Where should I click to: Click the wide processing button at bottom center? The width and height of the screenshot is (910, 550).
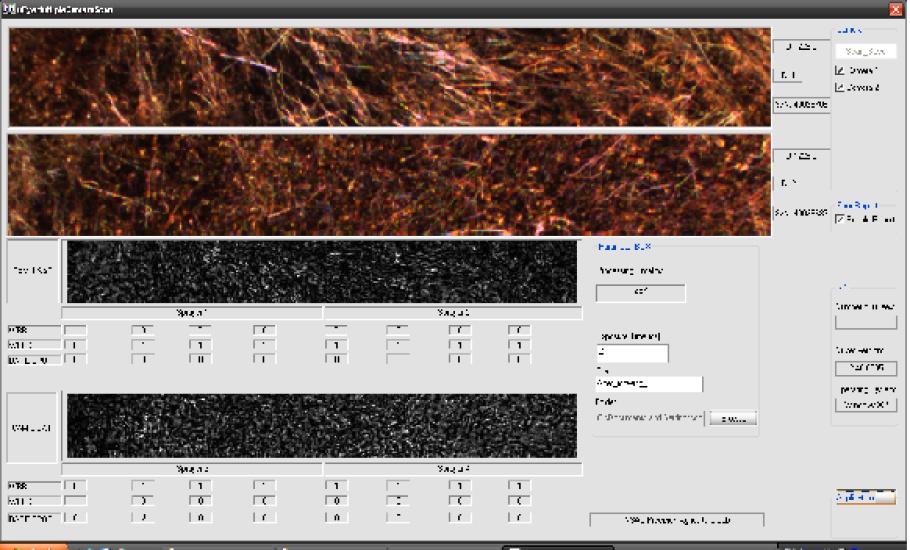(677, 520)
